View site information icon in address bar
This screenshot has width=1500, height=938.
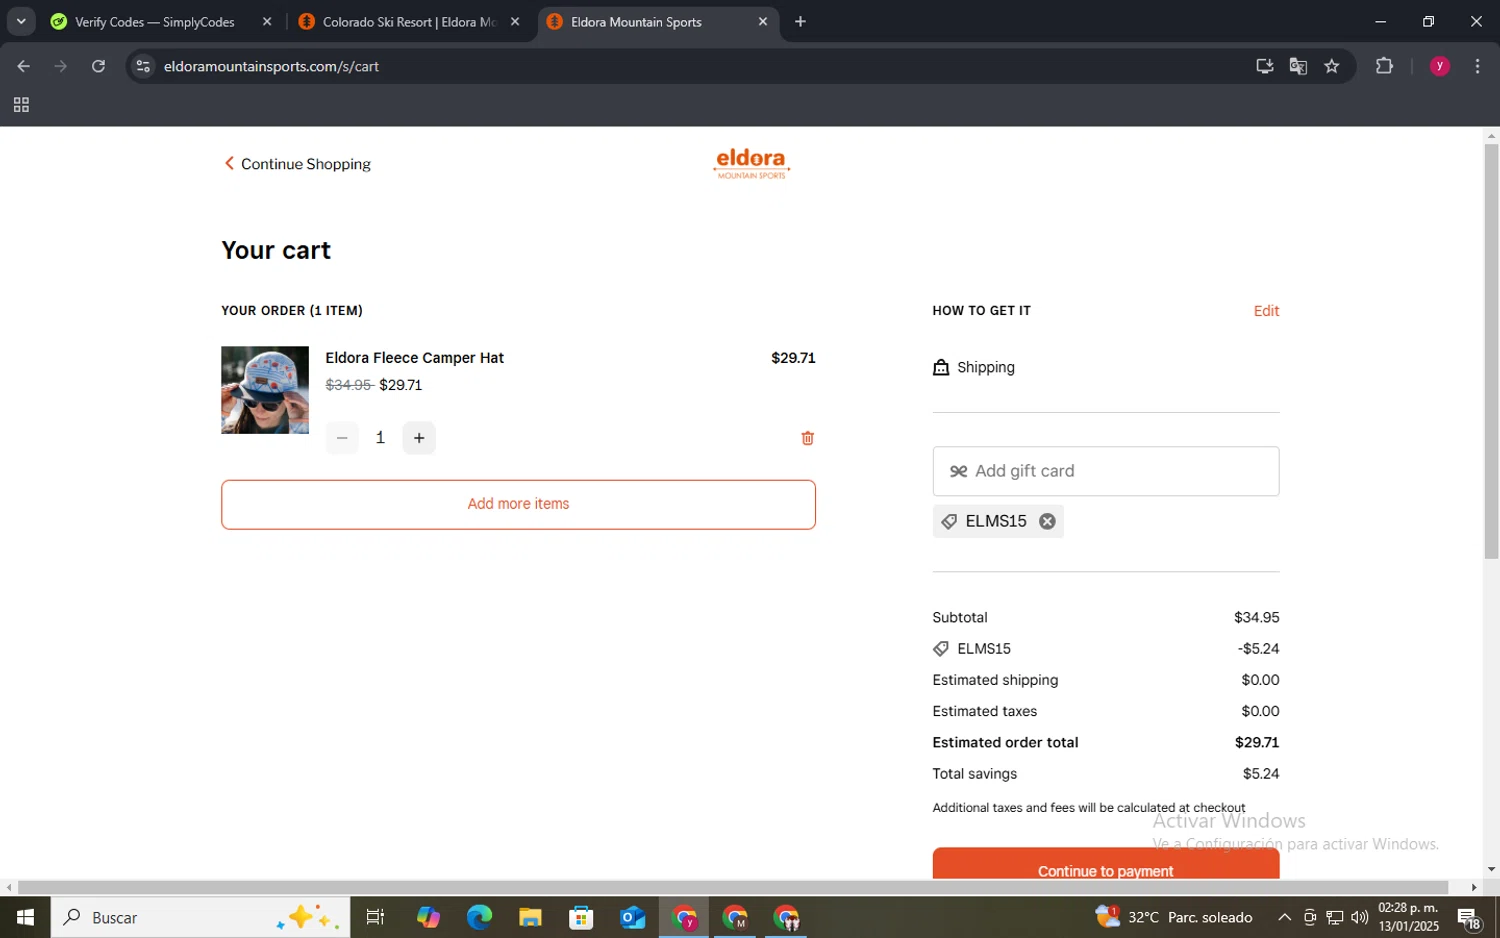tap(143, 66)
